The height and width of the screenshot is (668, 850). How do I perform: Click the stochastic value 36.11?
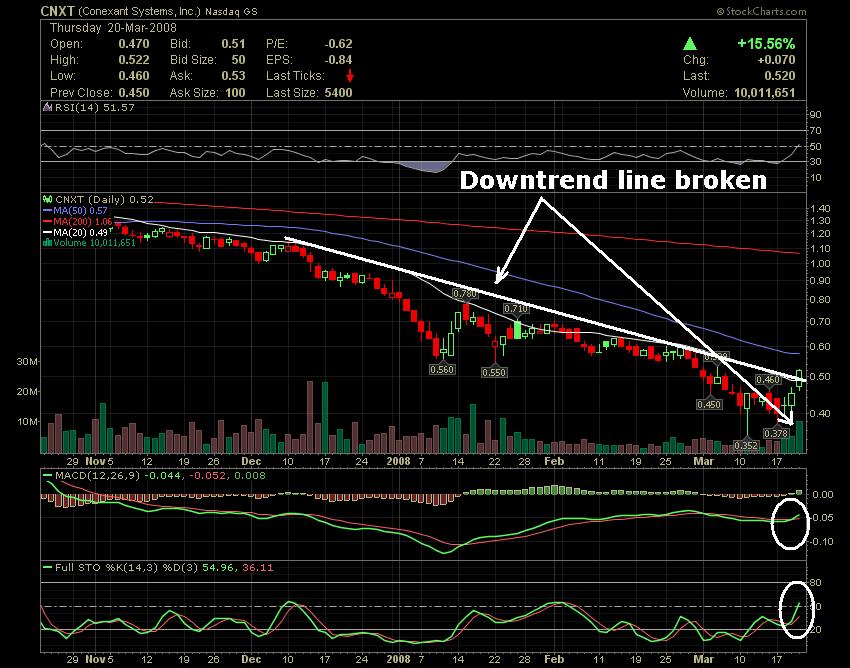click(257, 568)
